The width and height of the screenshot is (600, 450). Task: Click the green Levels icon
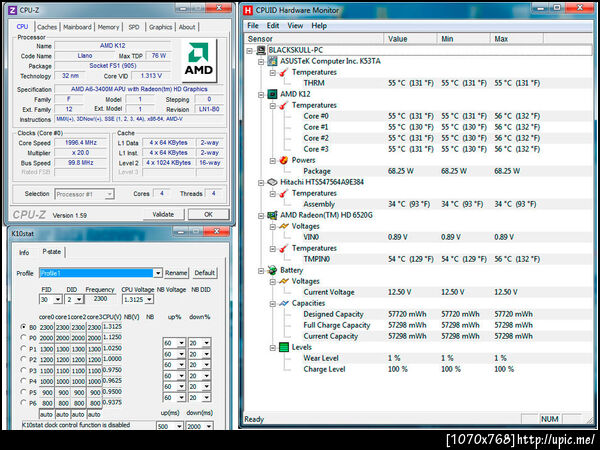click(284, 347)
